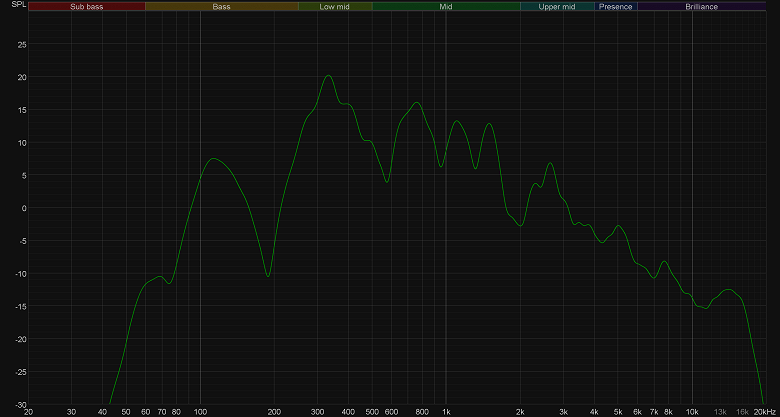This screenshot has width=780, height=417.
Task: Click the Low mid band label
Action: pyautogui.click(x=335, y=6)
